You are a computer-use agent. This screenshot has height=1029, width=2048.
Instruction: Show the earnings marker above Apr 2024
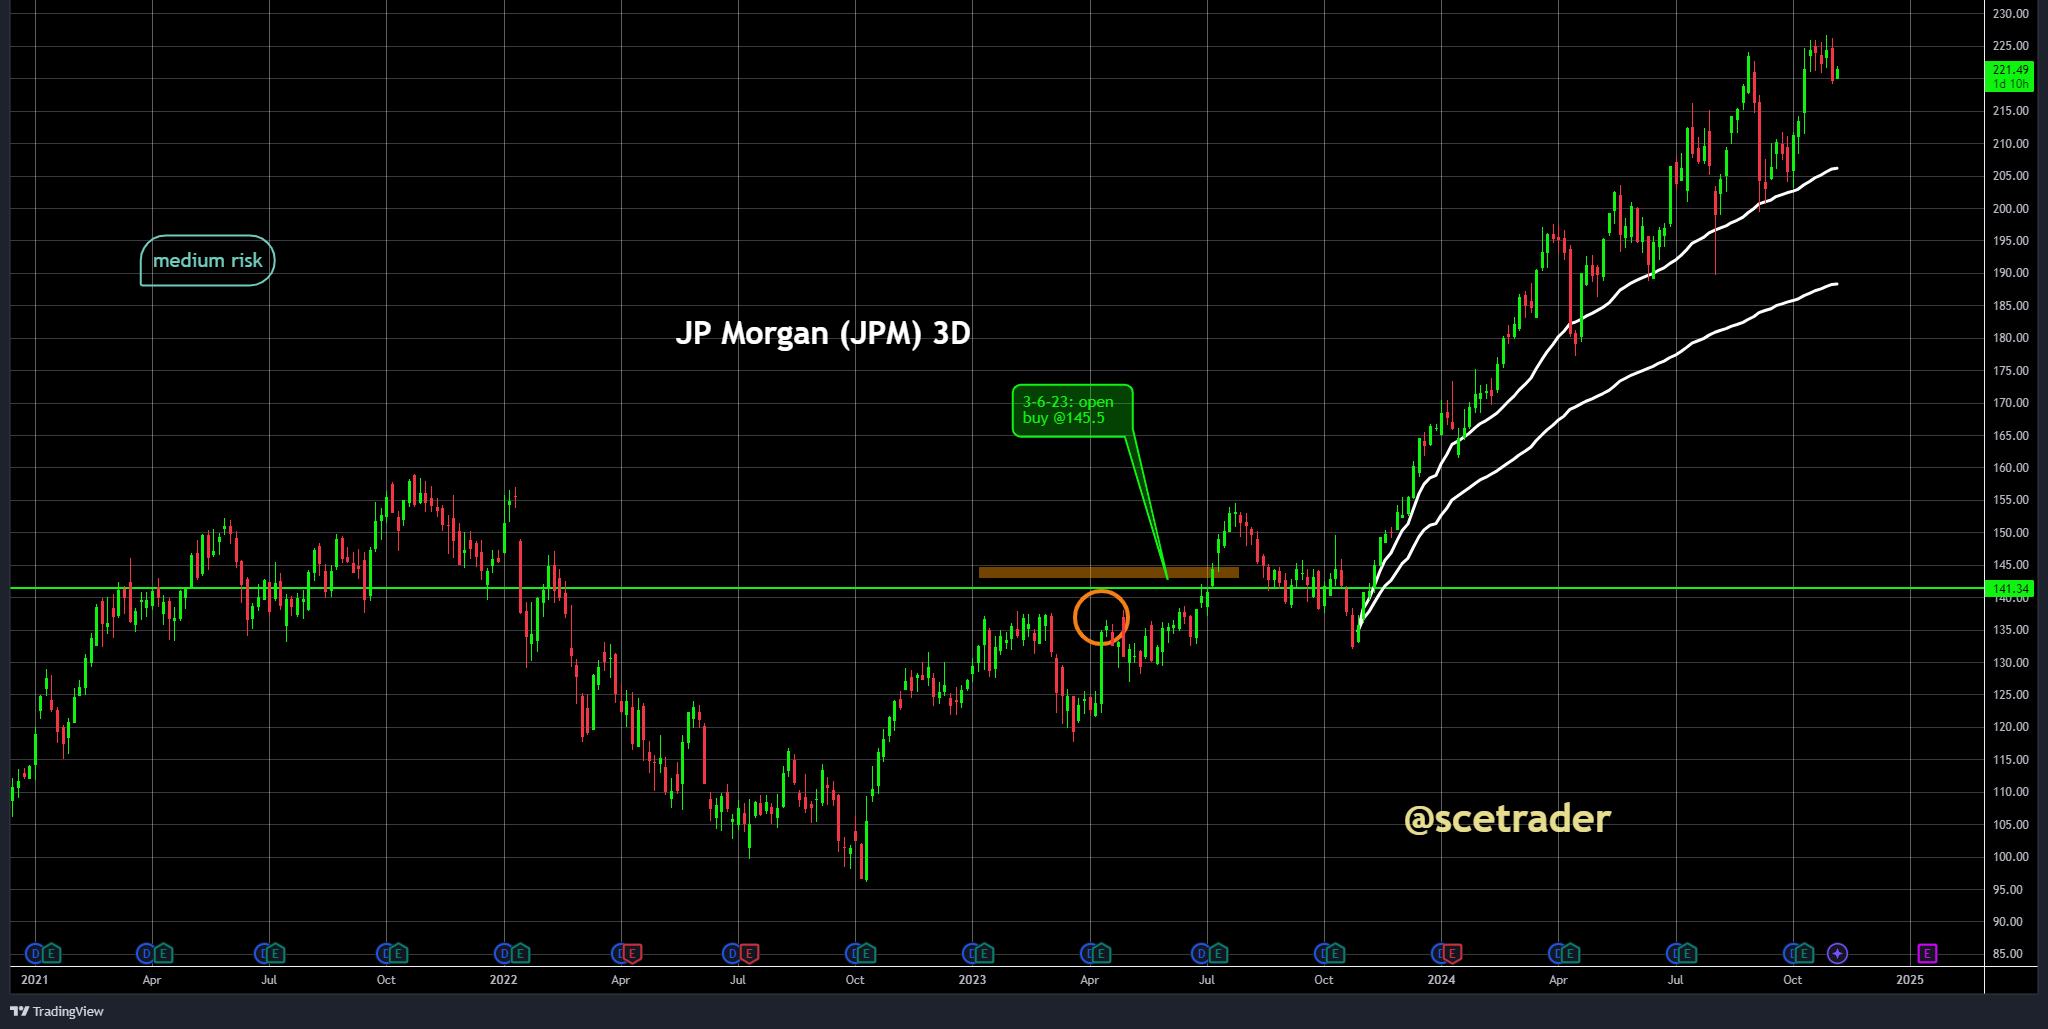click(1570, 954)
